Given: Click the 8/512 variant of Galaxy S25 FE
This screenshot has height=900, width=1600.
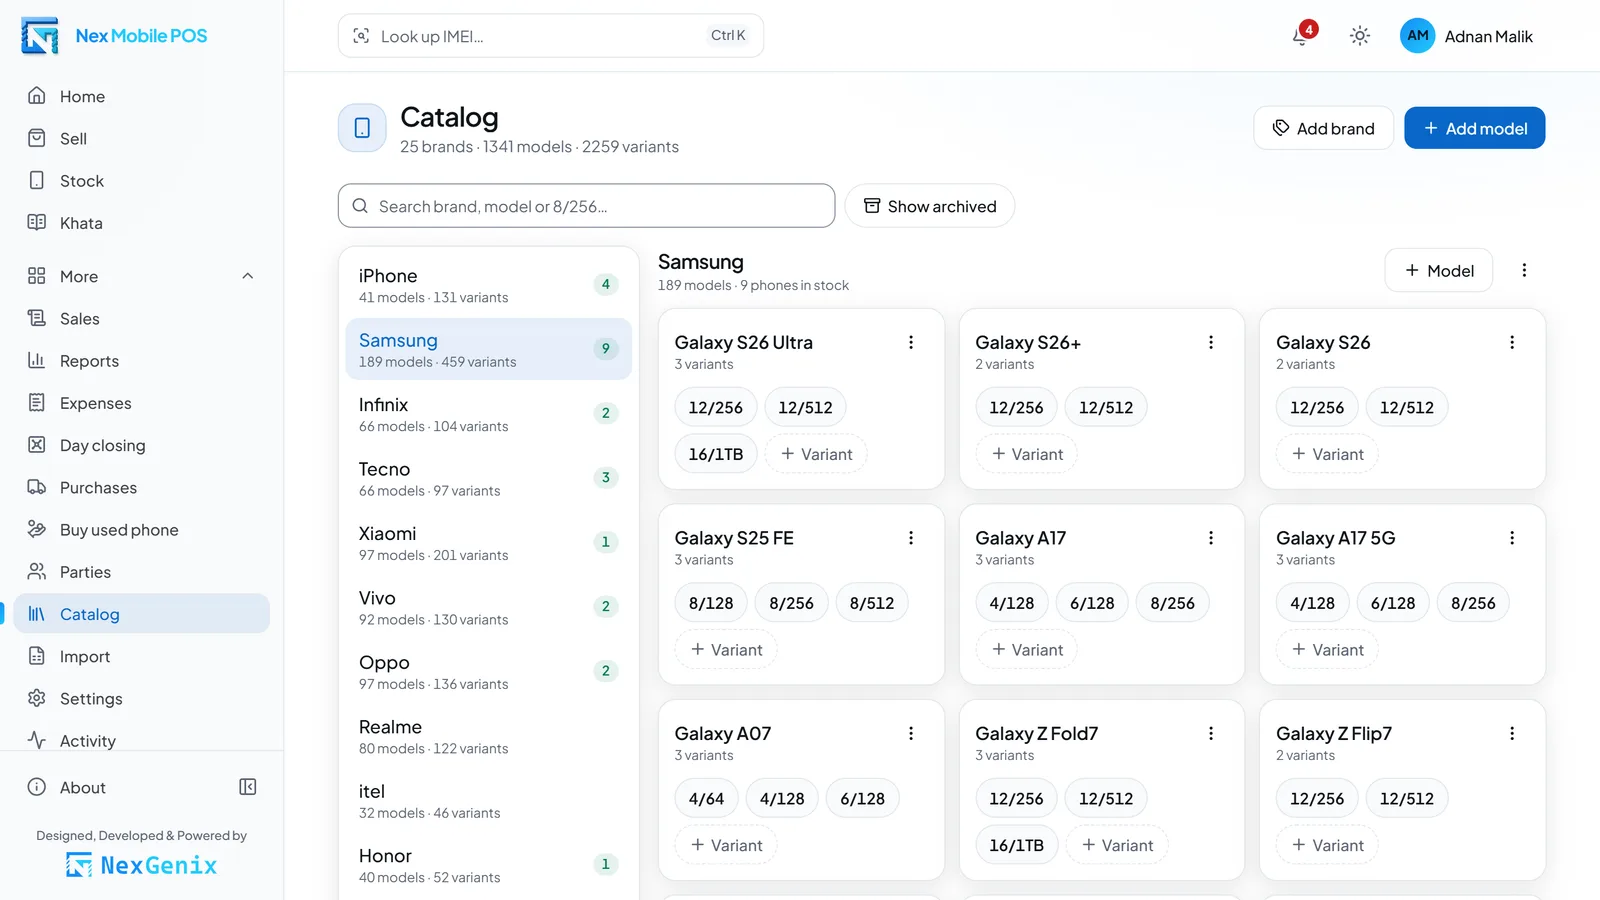Looking at the screenshot, I should point(872,603).
